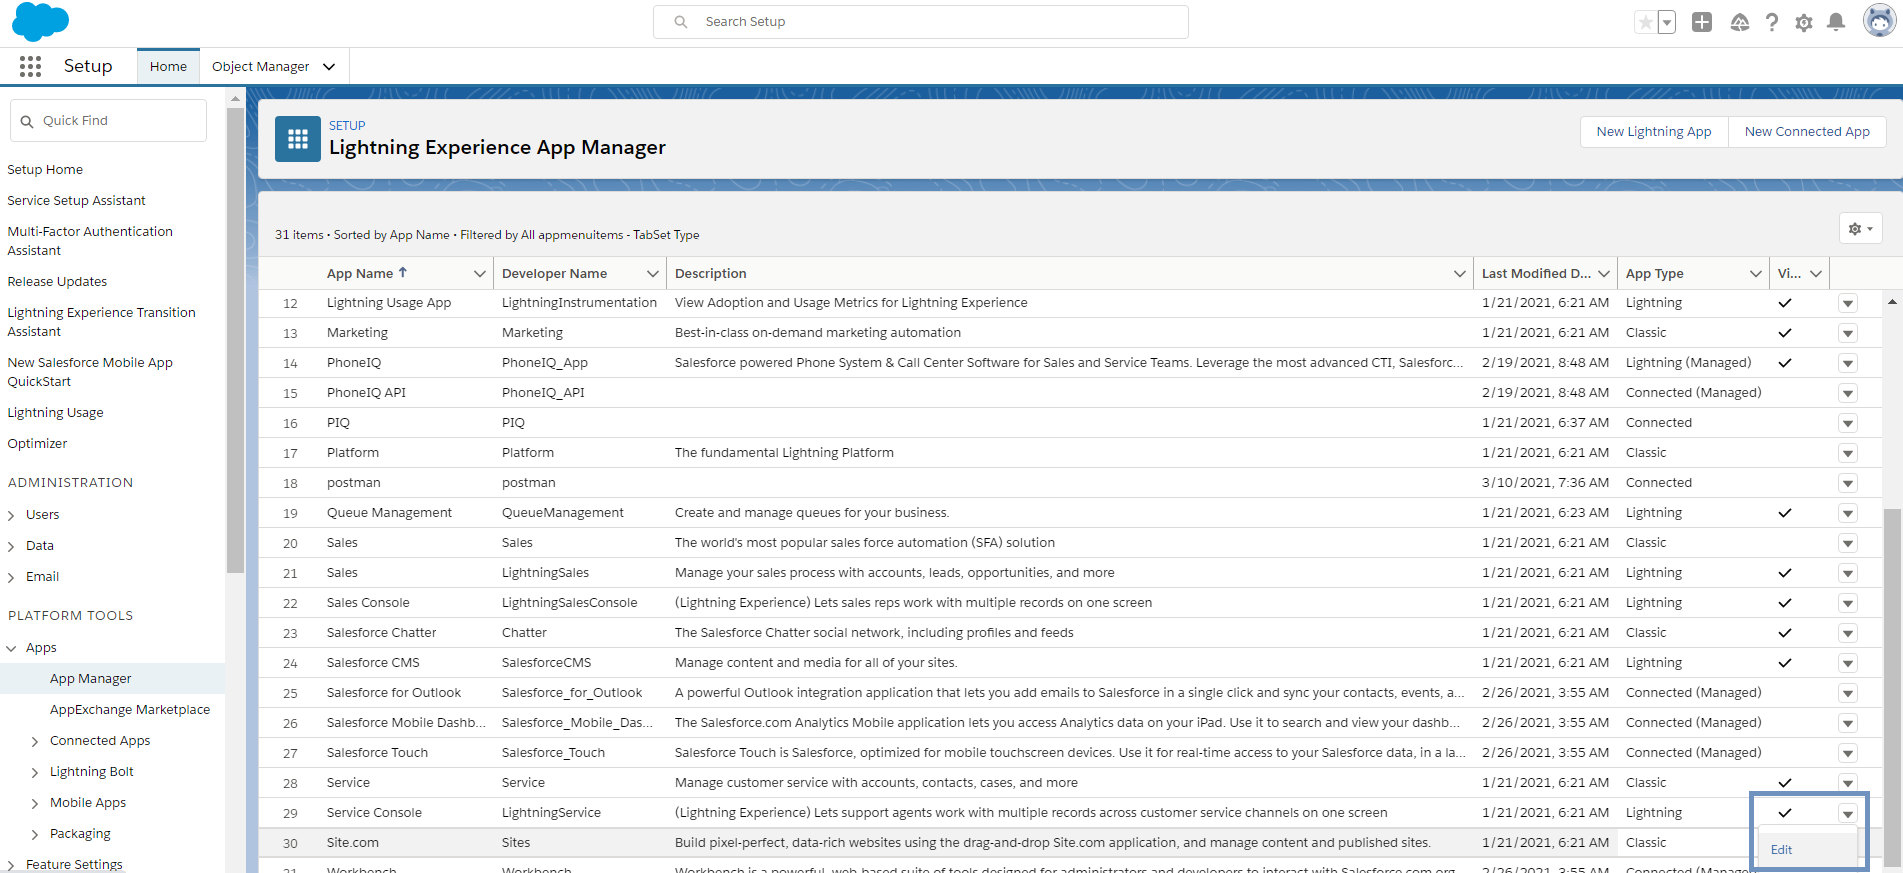Open row actions for Lightning Usage App
This screenshot has width=1903, height=873.
click(x=1848, y=303)
